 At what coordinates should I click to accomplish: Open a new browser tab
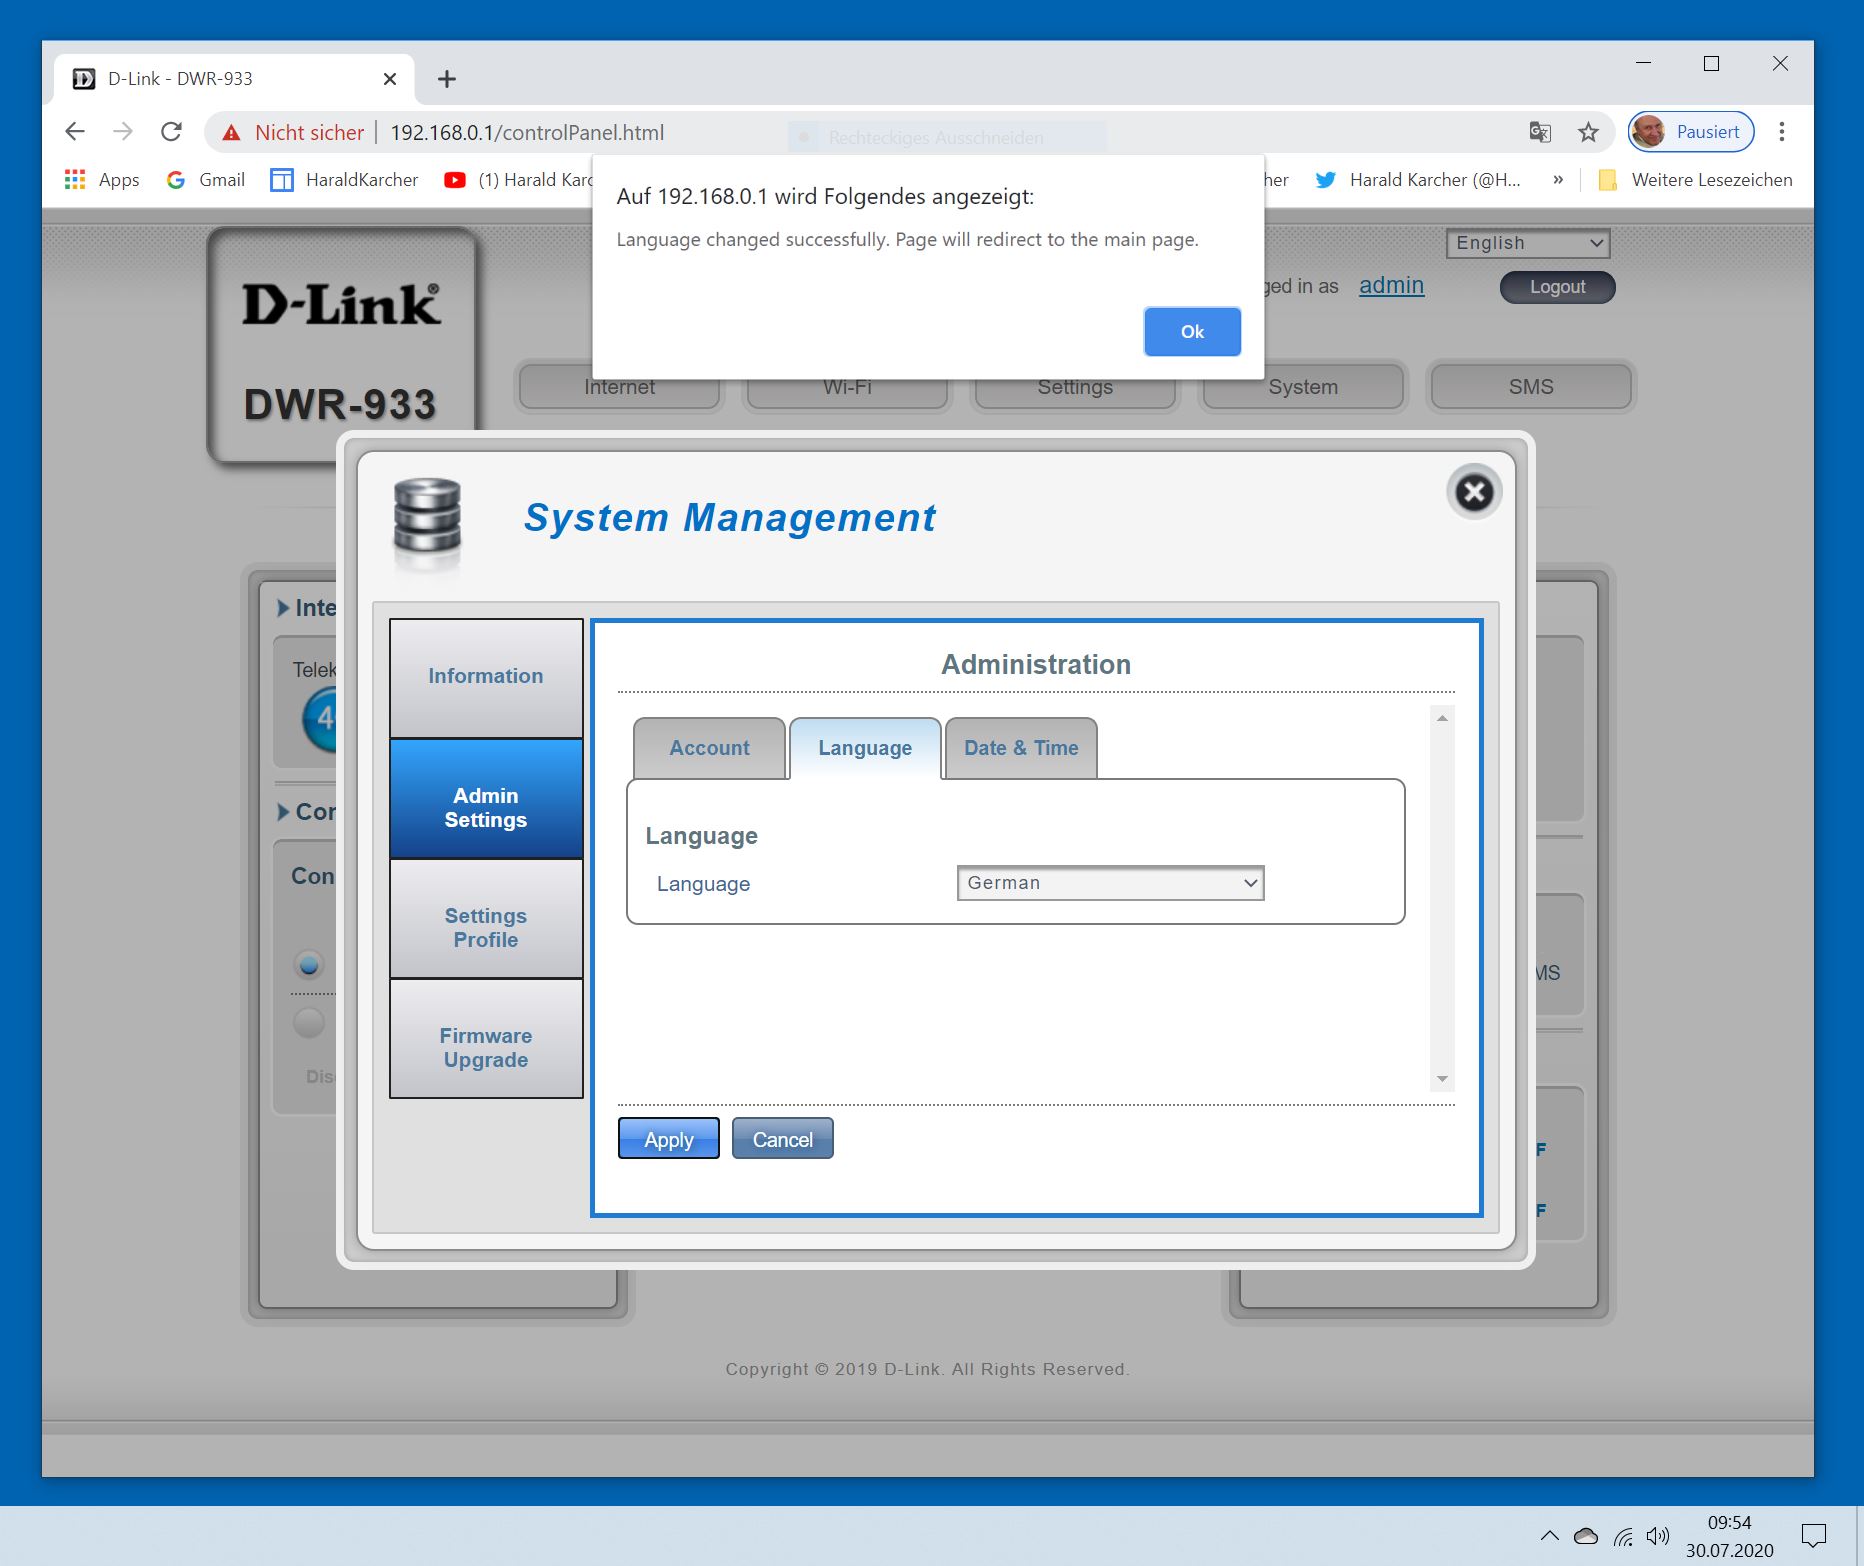(x=447, y=79)
